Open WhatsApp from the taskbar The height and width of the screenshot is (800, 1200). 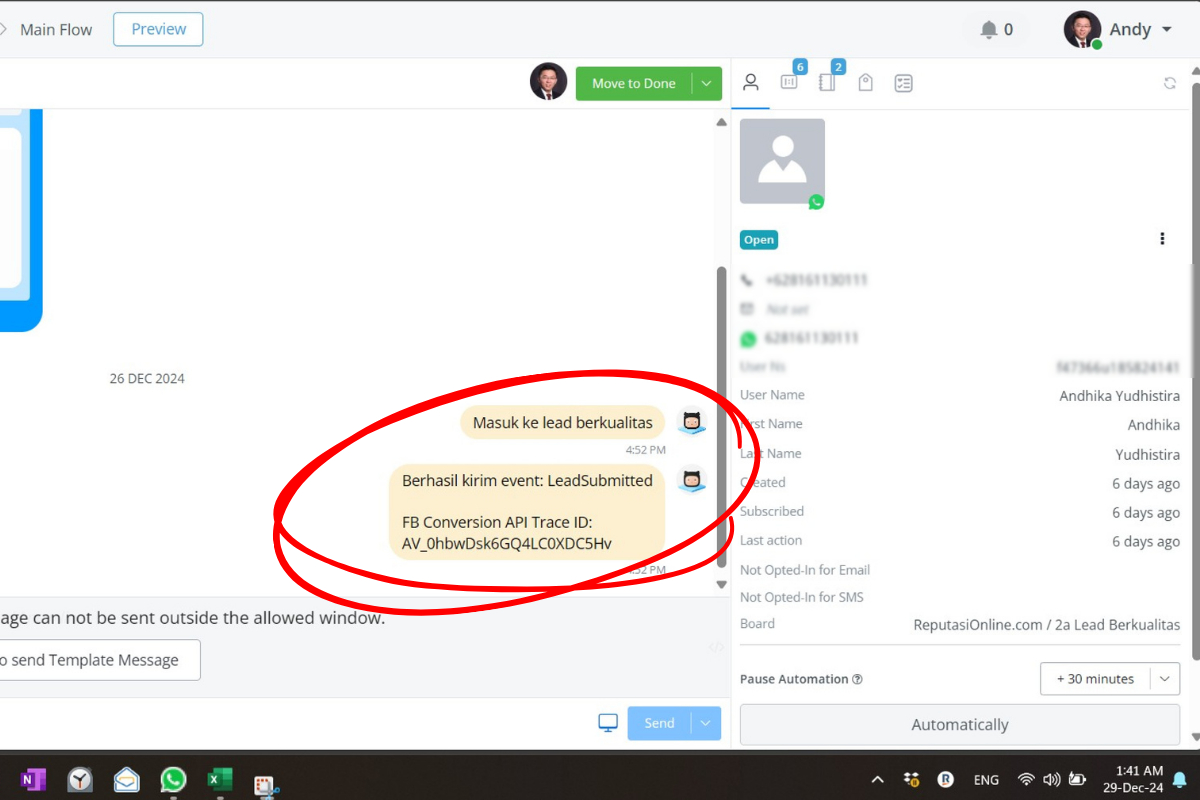tap(173, 780)
